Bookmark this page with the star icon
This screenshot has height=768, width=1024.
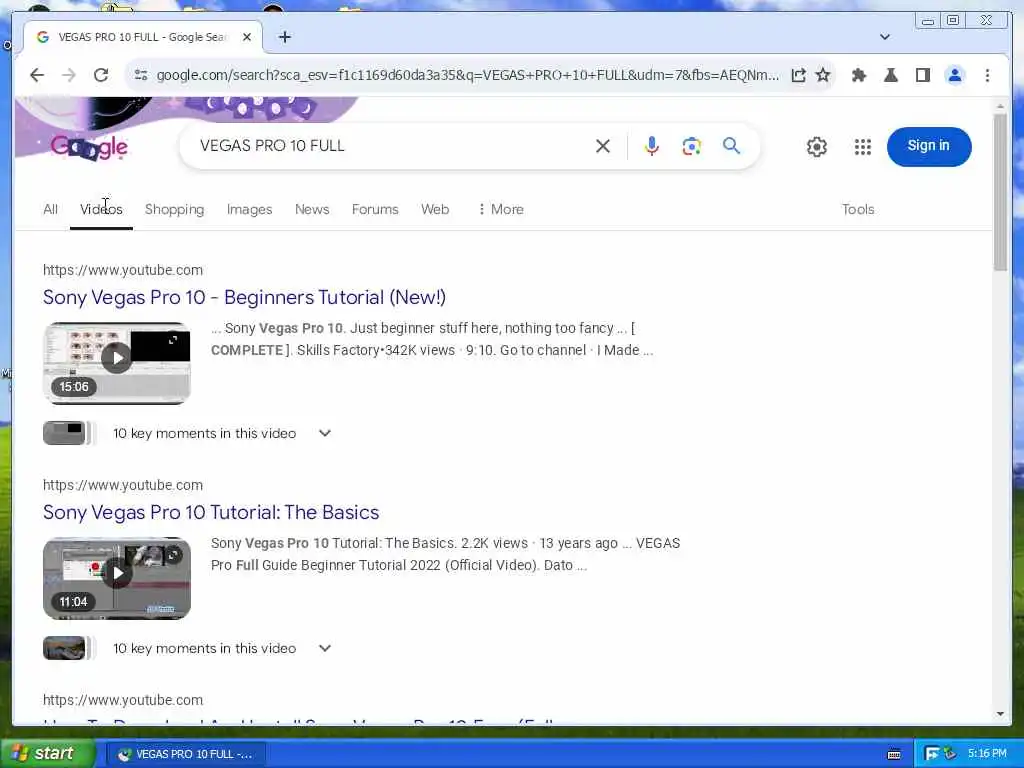click(823, 75)
